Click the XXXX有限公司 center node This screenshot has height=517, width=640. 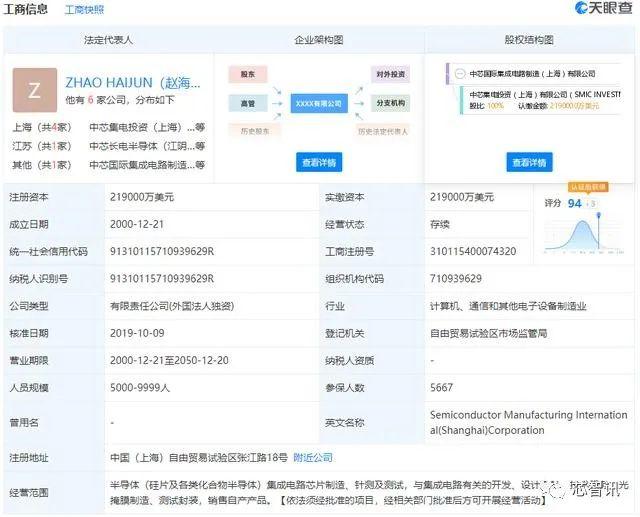(x=319, y=104)
